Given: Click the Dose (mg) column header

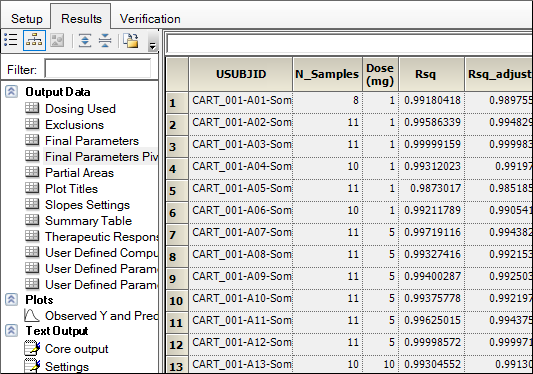Looking at the screenshot, I should click(380, 74).
